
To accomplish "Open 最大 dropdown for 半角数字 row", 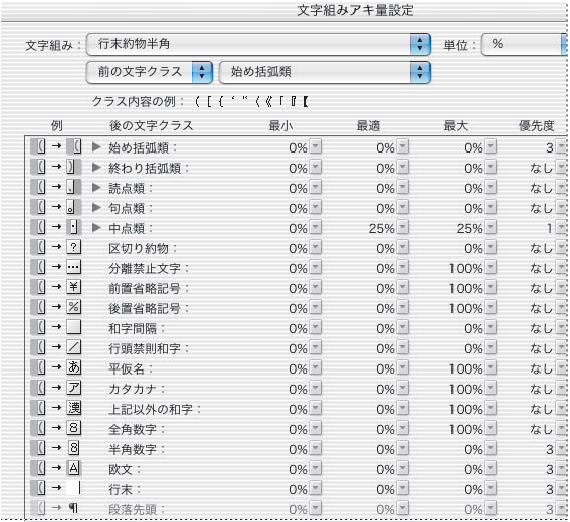I will point(491,449).
